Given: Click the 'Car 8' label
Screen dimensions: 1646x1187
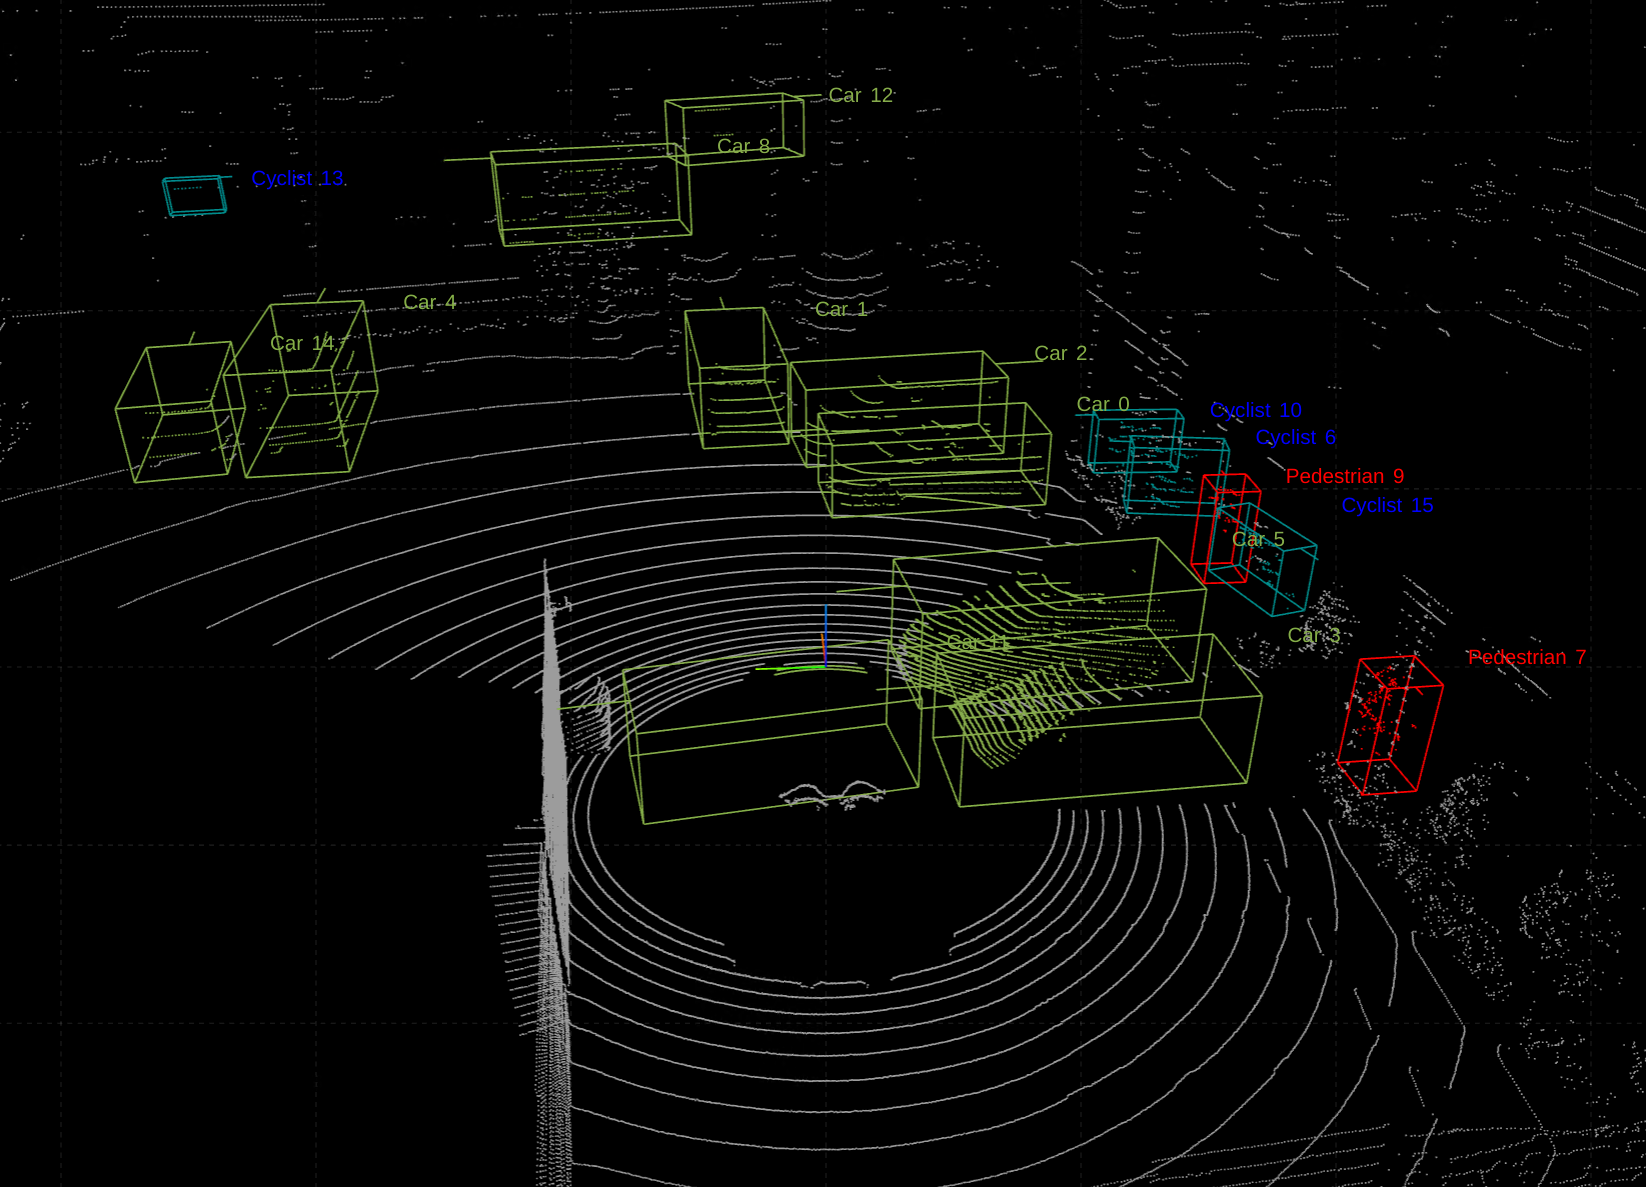Looking at the screenshot, I should click(743, 146).
